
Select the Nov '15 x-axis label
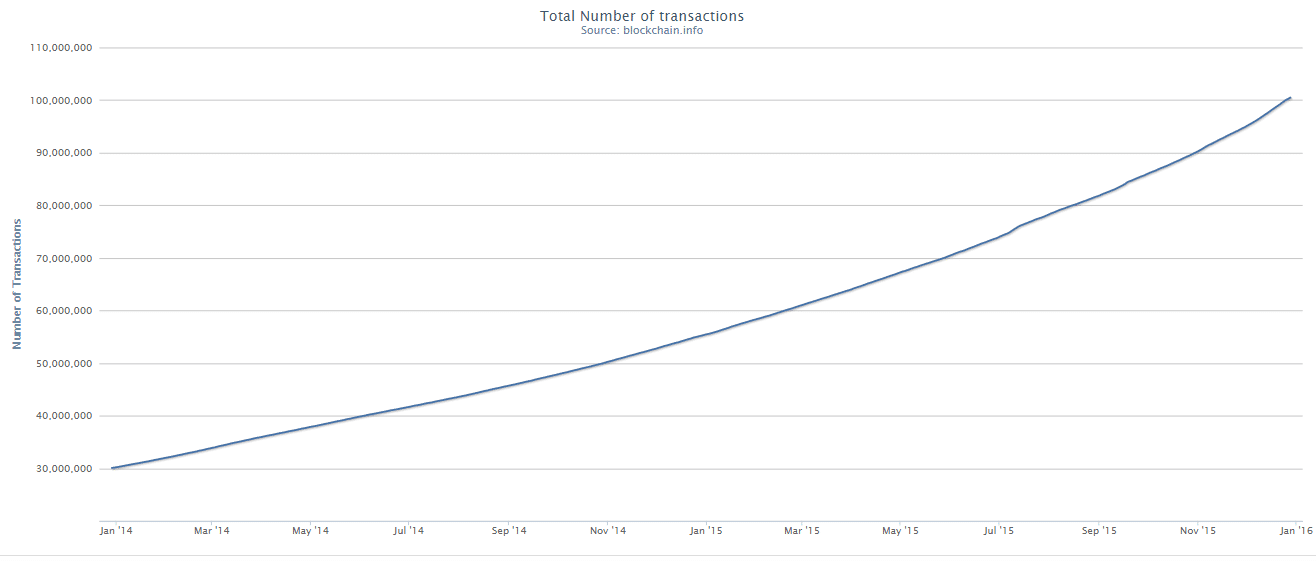[x=1197, y=530]
